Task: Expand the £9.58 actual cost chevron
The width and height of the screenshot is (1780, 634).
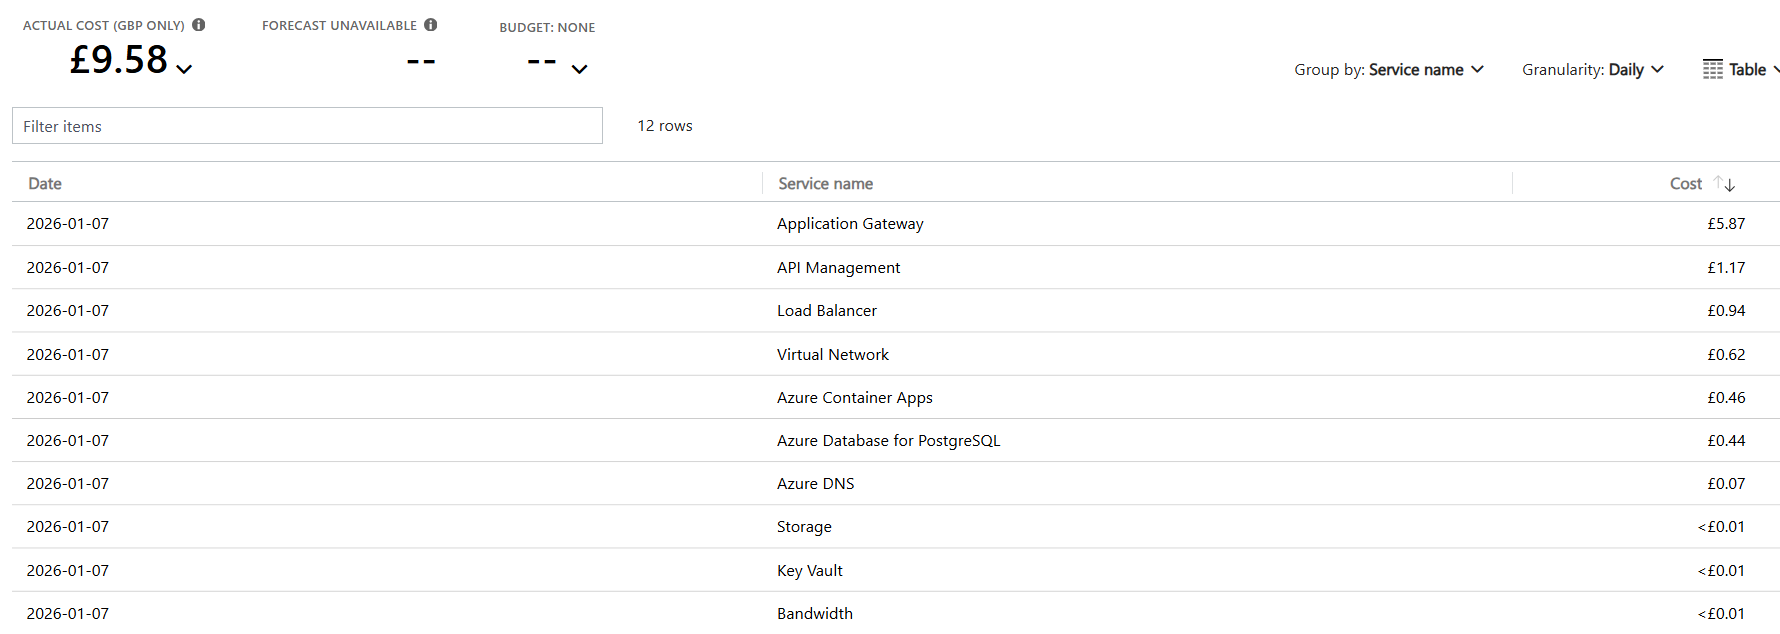Action: [x=184, y=69]
